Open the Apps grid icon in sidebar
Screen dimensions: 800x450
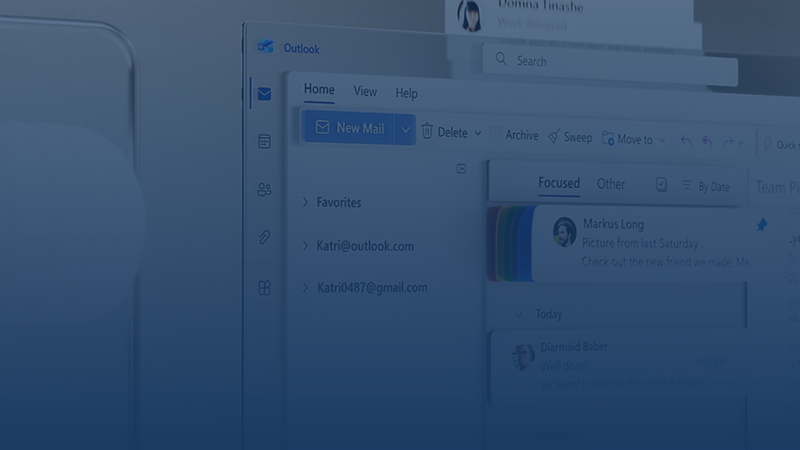[264, 288]
